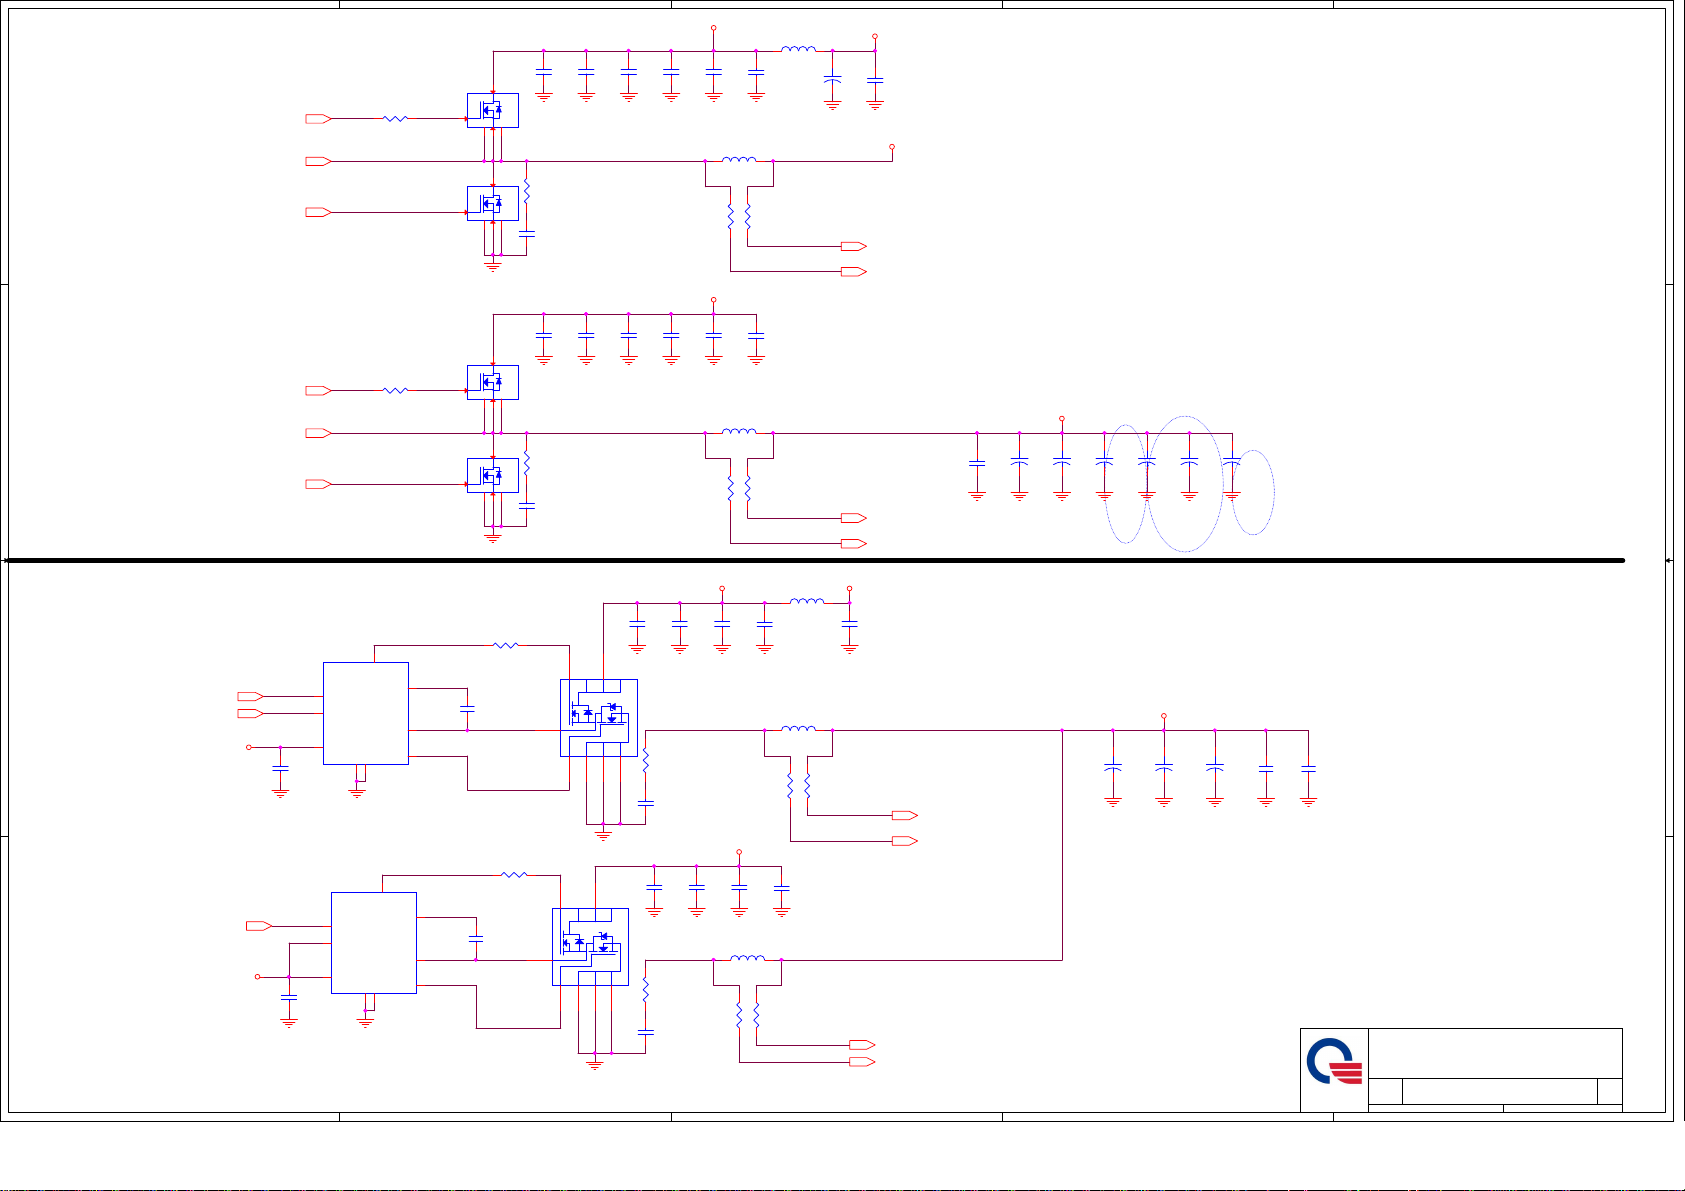Viewport: 1685px width, 1191px height.
Task: Select the lowest dual-MOSFET package symbol
Action: click(590, 947)
